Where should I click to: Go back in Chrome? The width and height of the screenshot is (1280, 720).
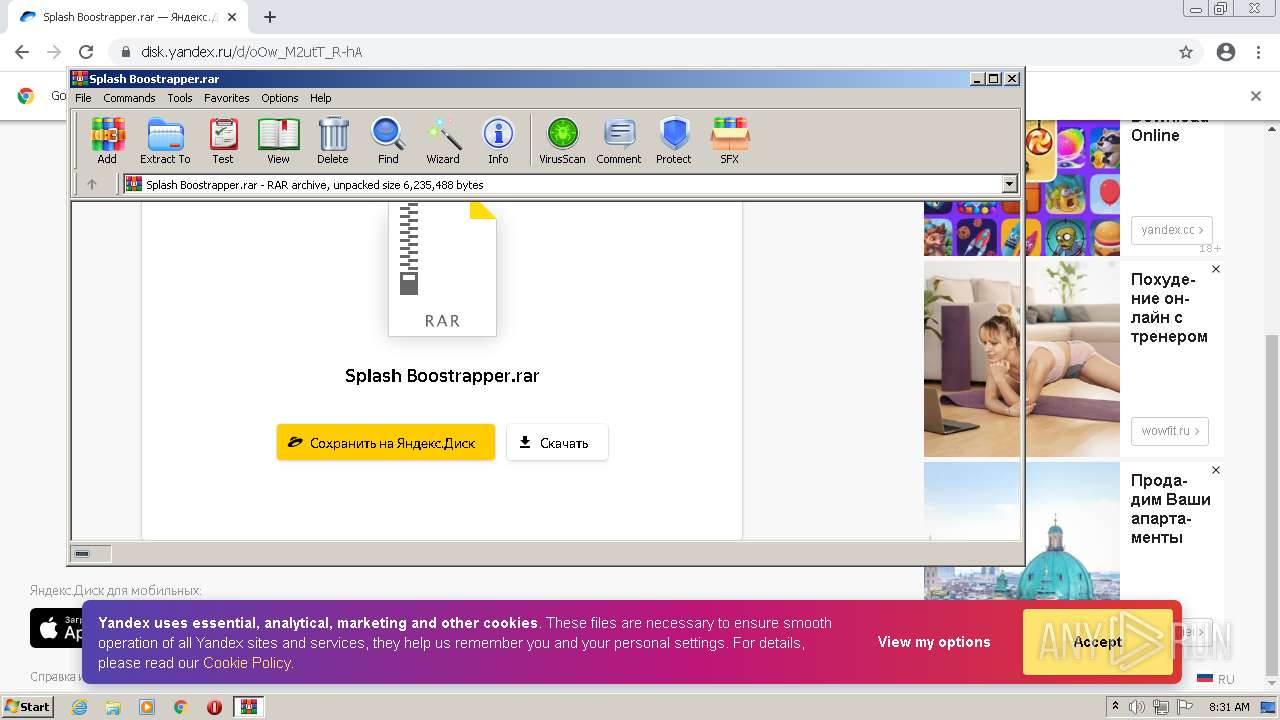(22, 52)
